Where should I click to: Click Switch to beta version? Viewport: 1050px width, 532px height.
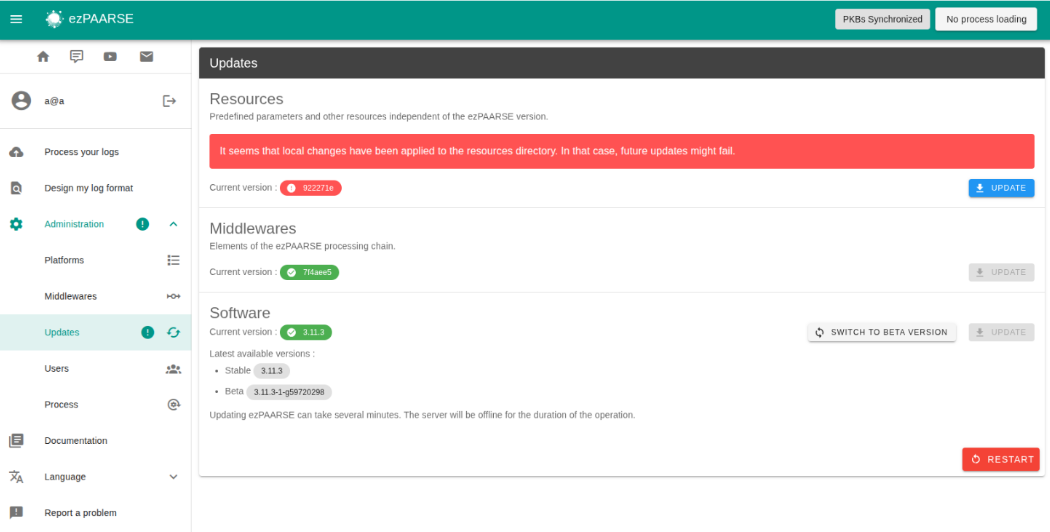coord(882,332)
